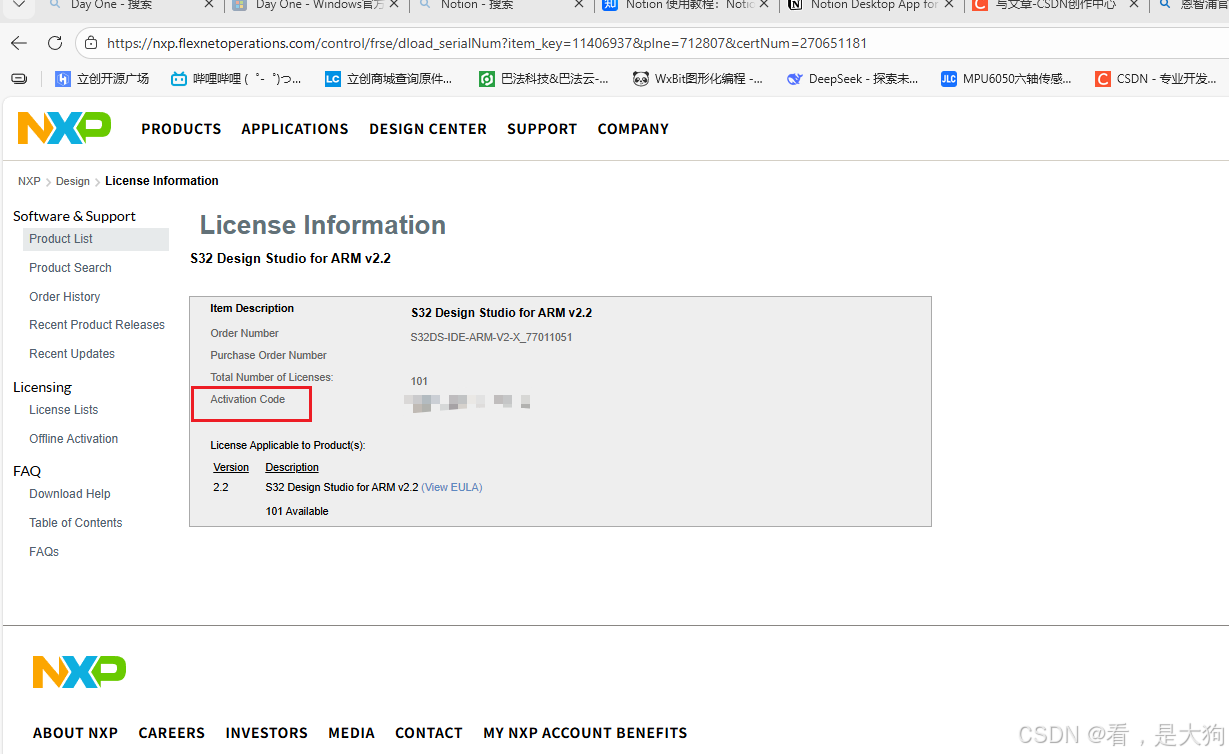Close the Day One Windows tab

[393, 5]
